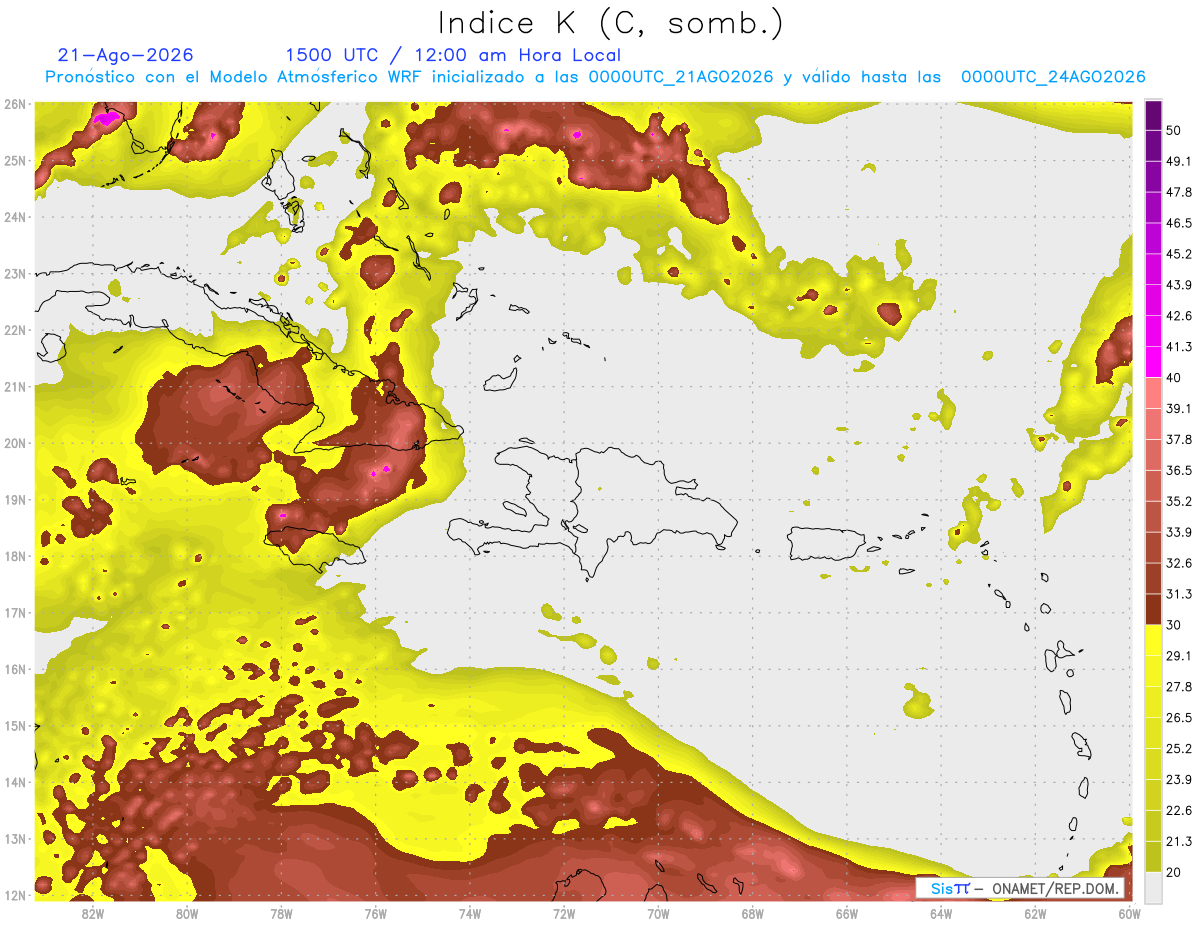
Task: Click the colorbar value '40'
Action: (x=1176, y=378)
